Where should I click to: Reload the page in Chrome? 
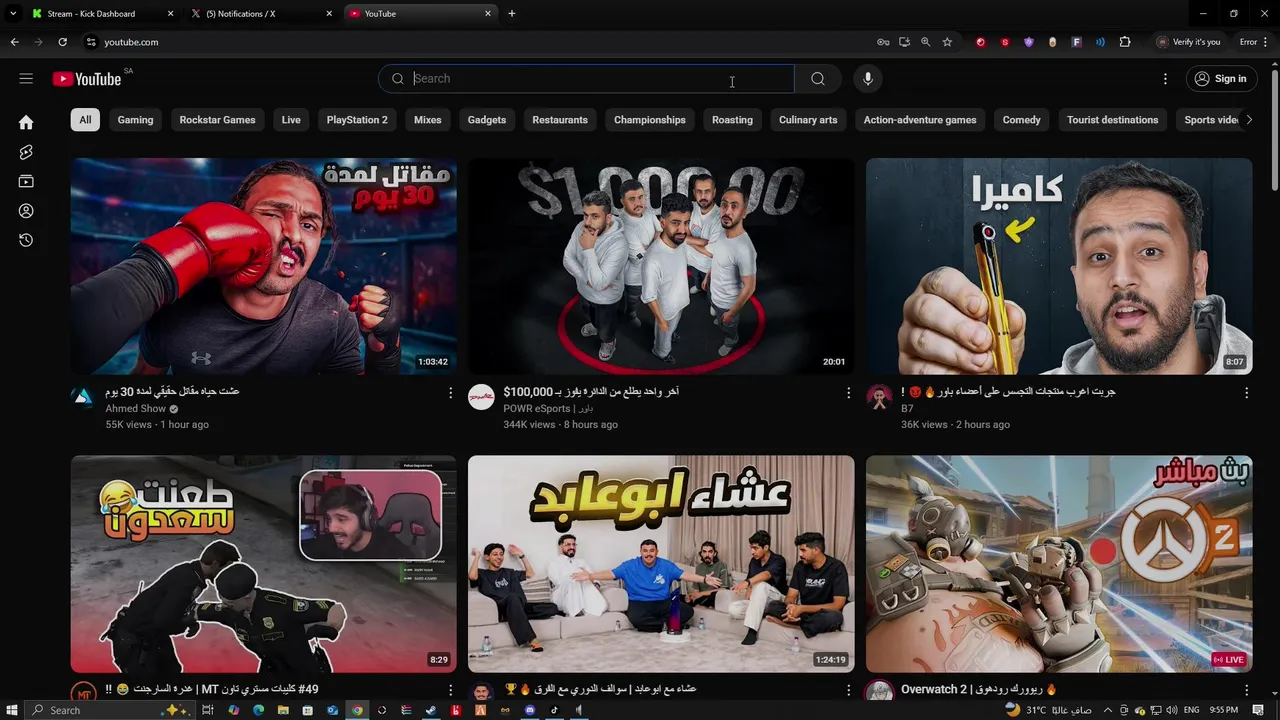click(x=62, y=42)
